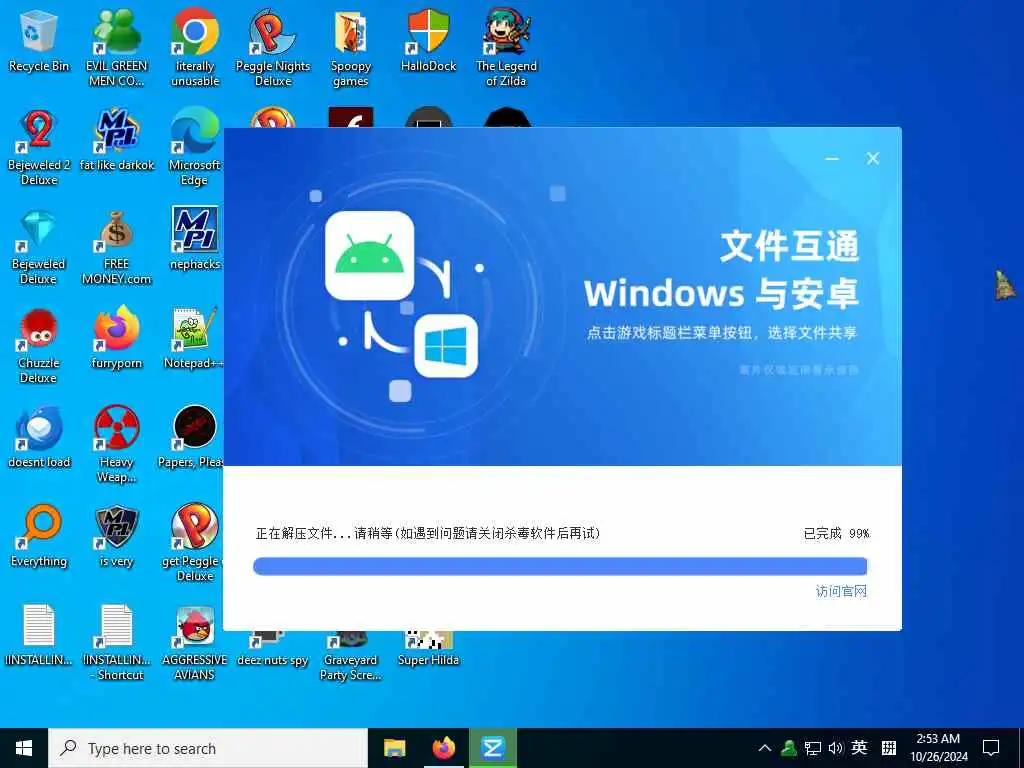
Task: Click the Thunderbird 'doesnt load' icon
Action: coord(39,438)
